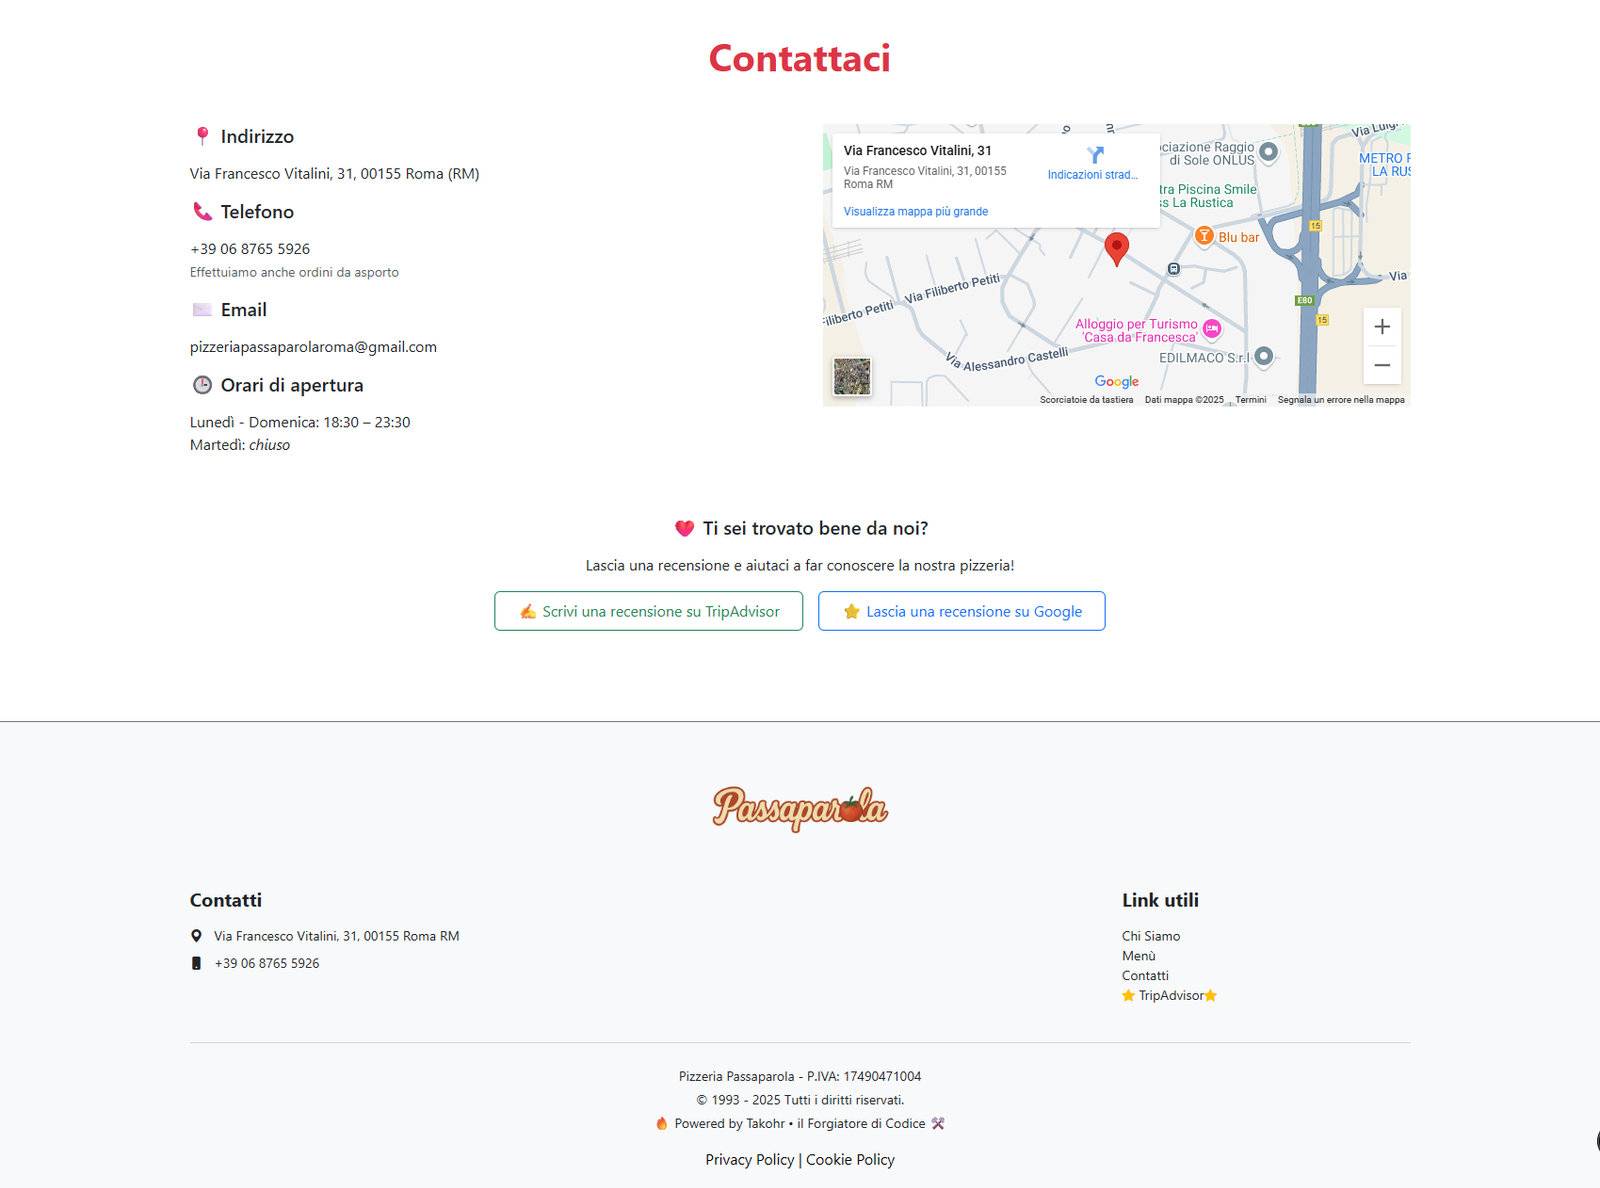Open the Cookie Policy link
Screen dimensions: 1600x1188
850,1159
